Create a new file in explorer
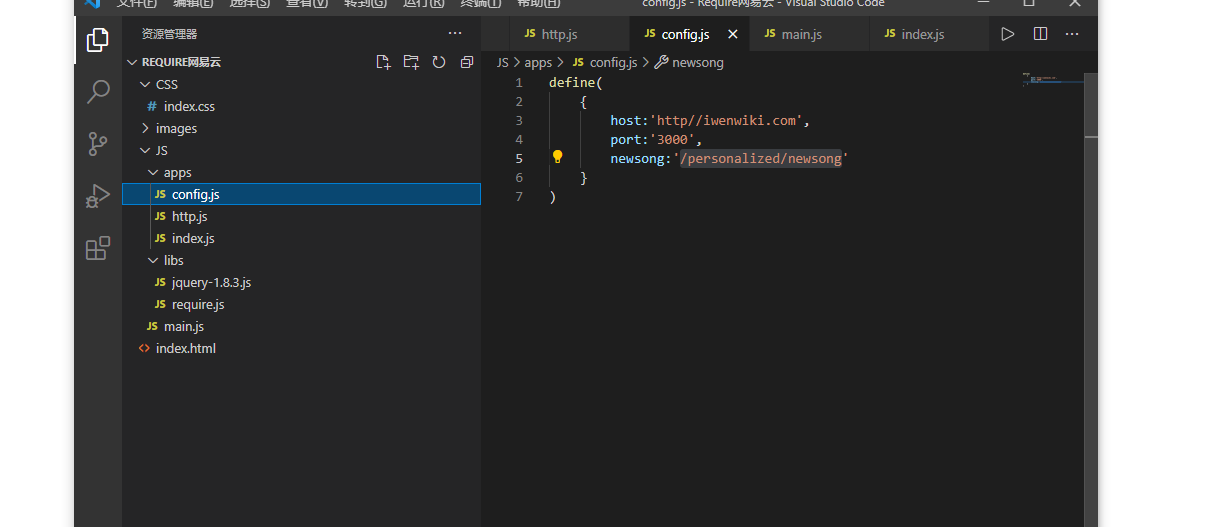 point(383,62)
